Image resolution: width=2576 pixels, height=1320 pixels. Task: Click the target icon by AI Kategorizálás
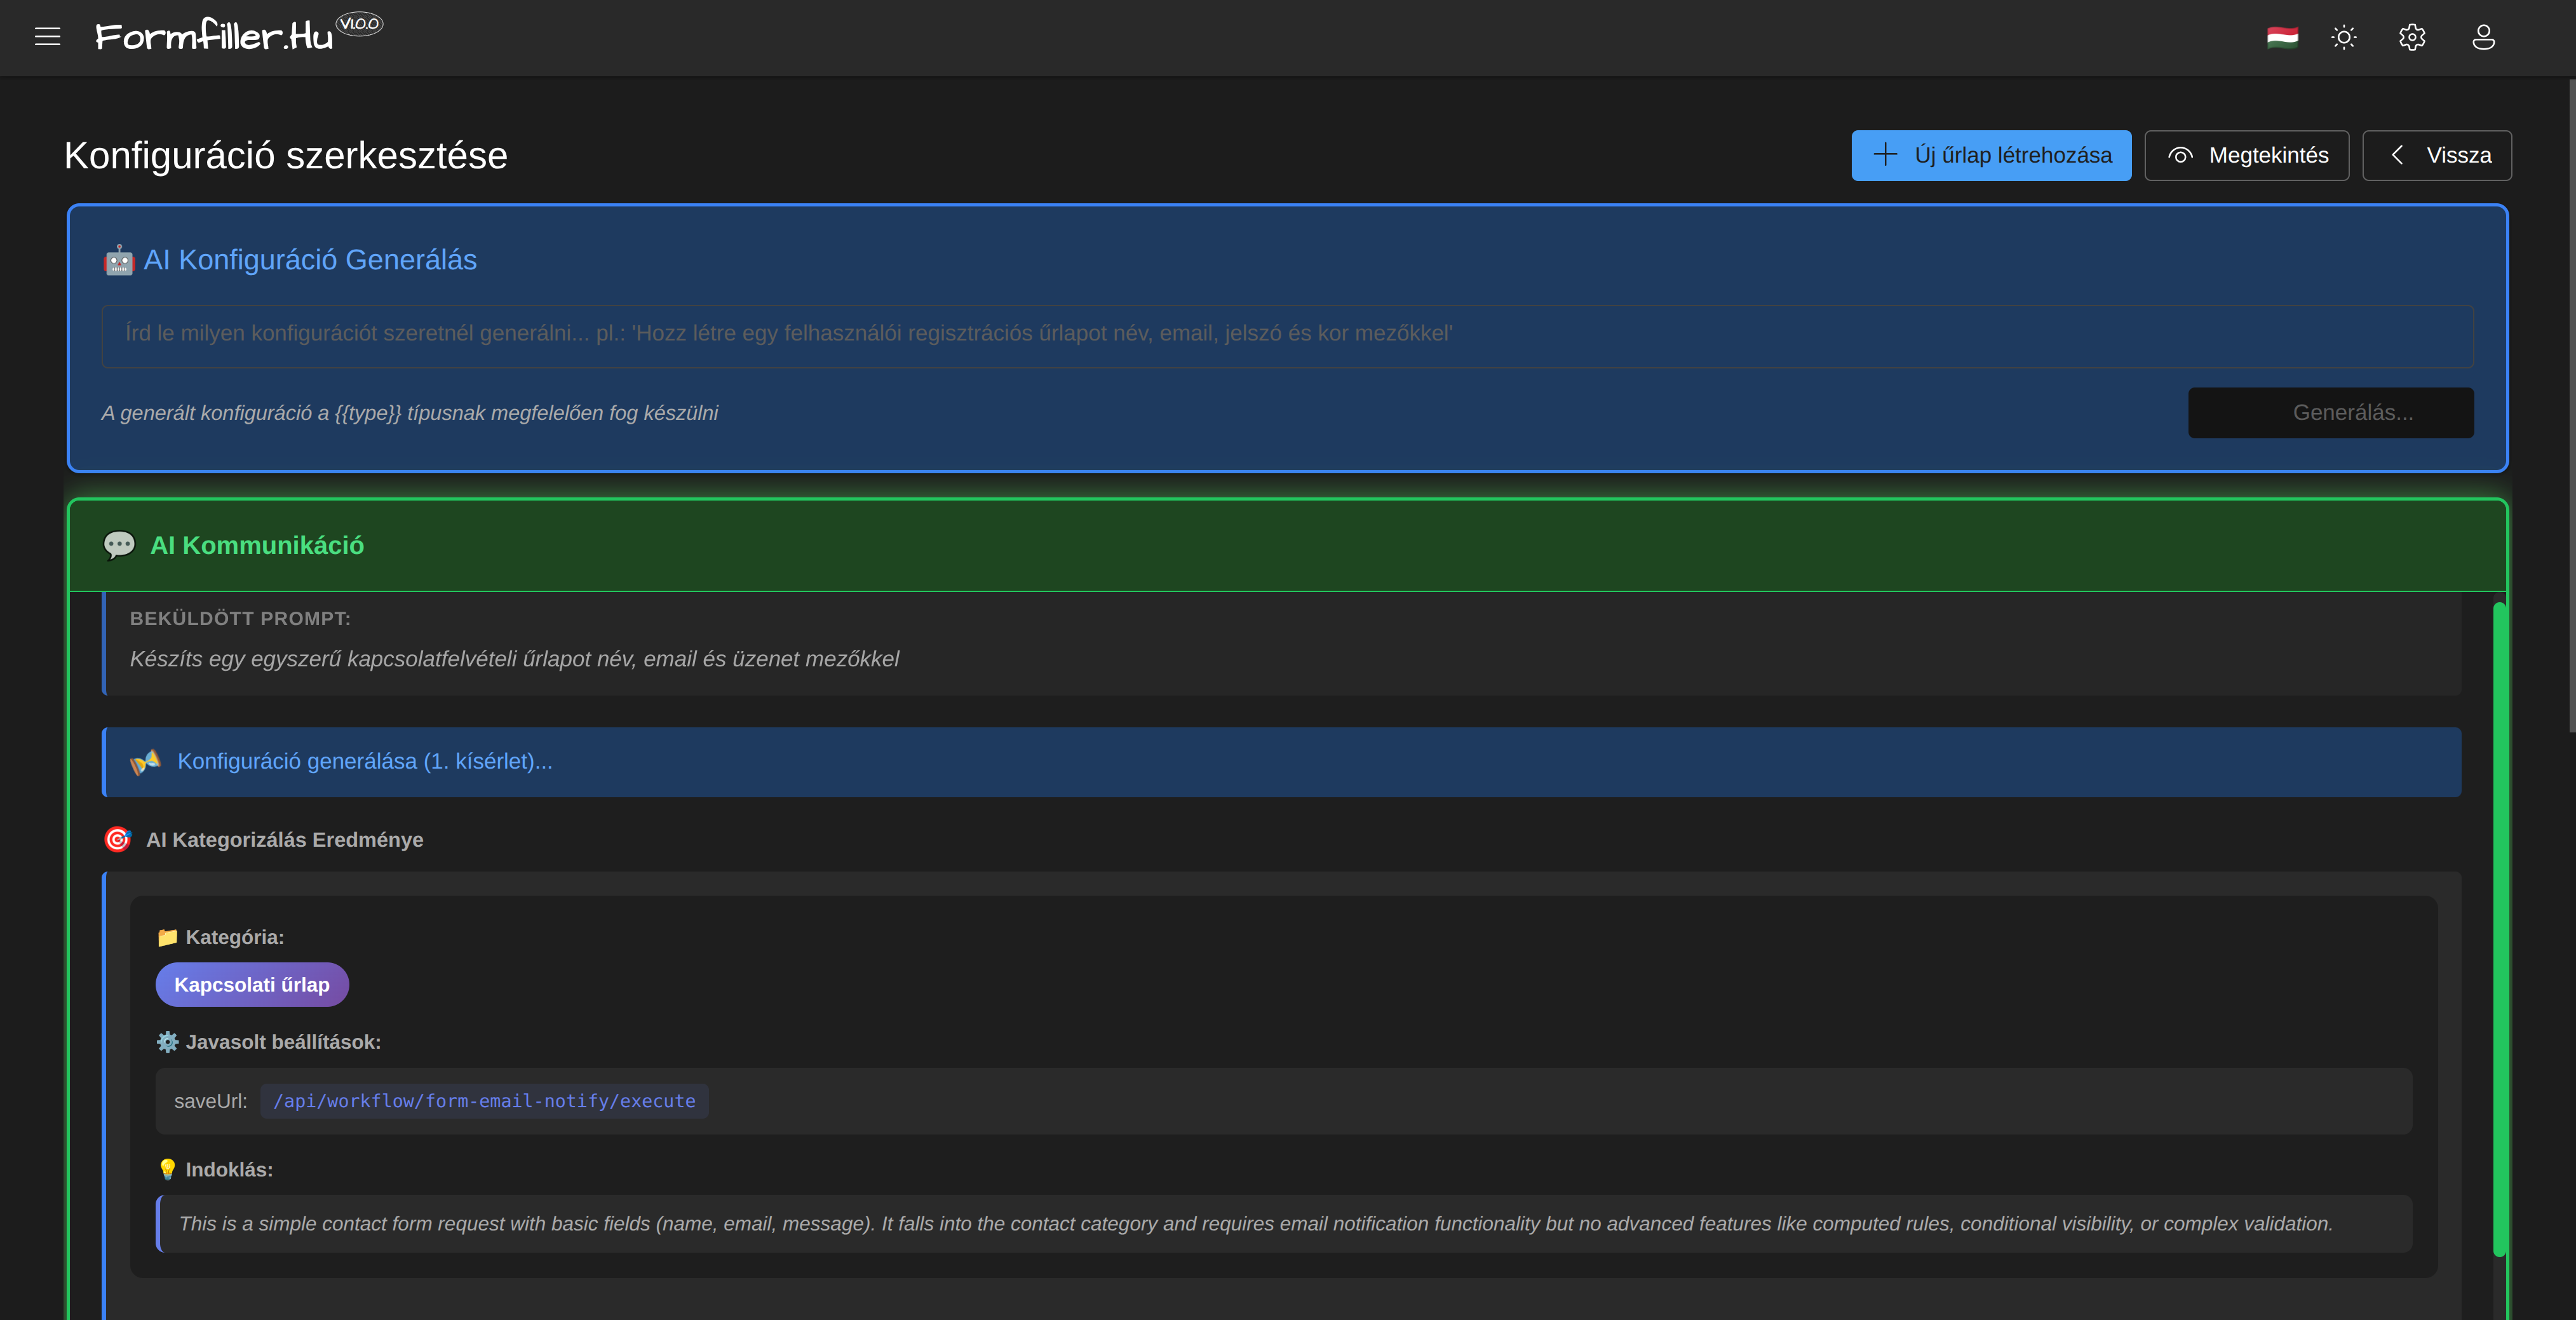click(118, 840)
